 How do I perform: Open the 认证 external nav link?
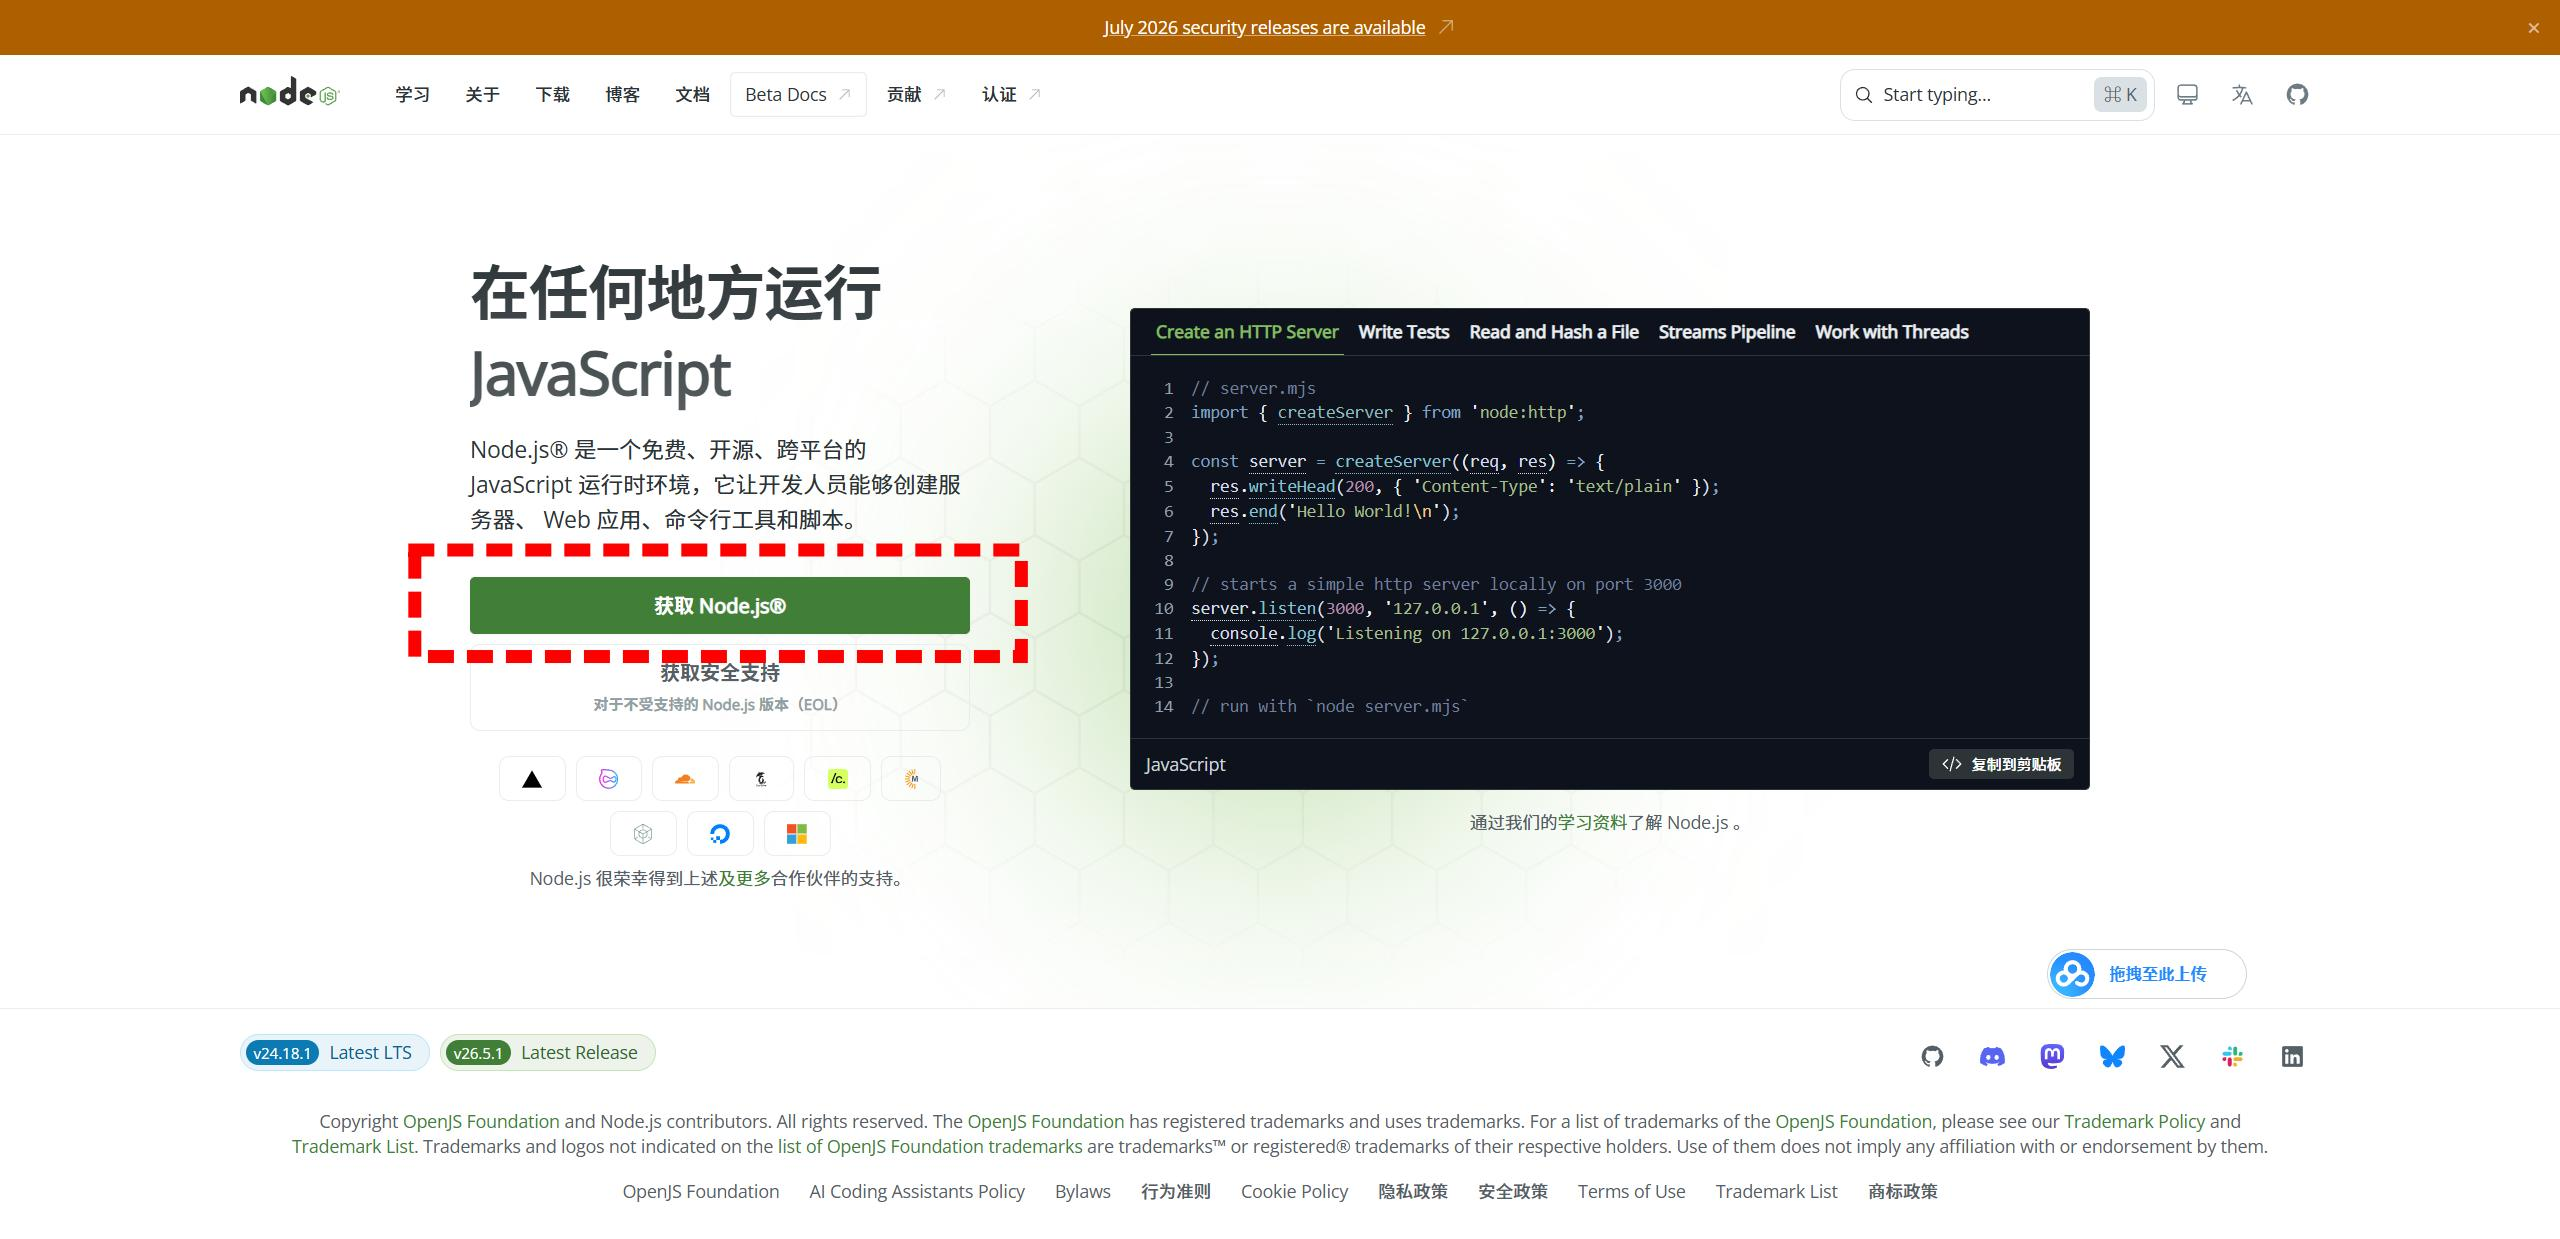click(1011, 94)
